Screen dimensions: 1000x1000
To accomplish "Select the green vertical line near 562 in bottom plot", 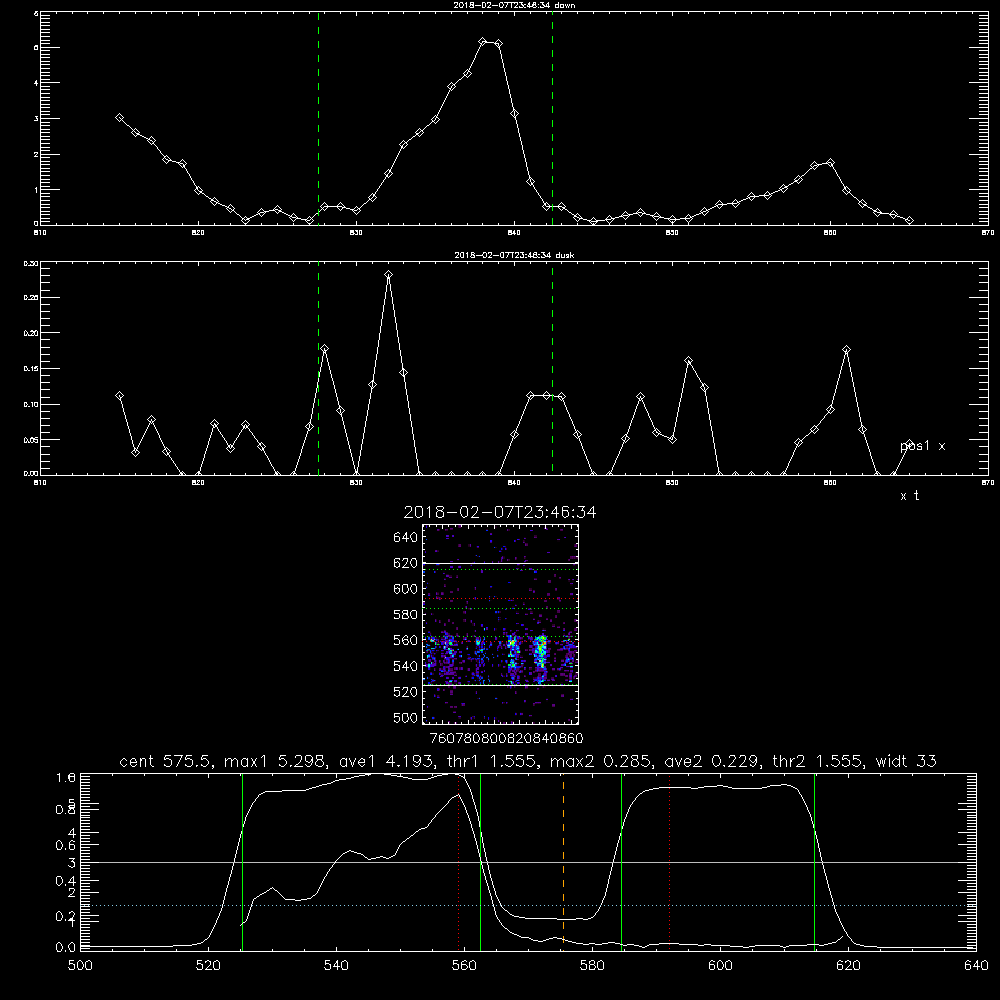I will pos(480,861).
